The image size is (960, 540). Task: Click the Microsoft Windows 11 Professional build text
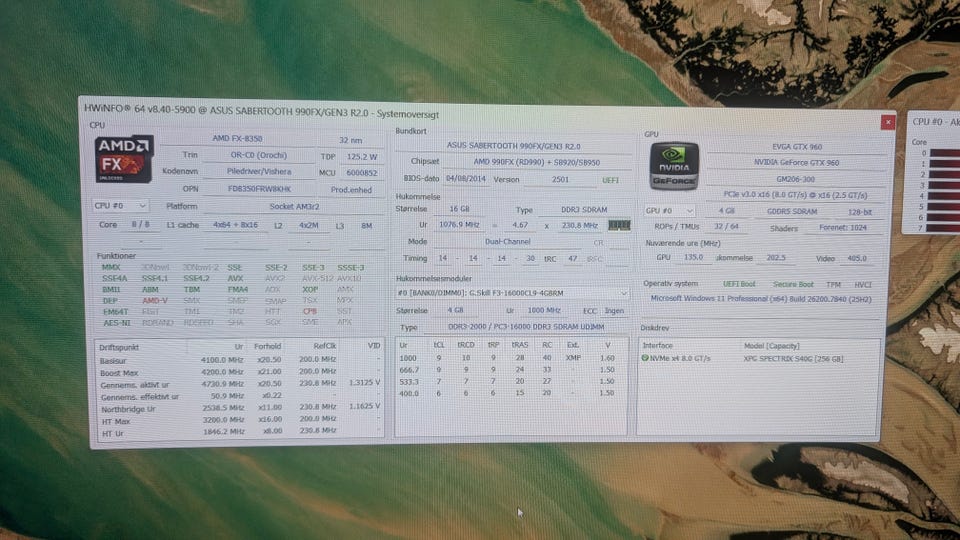761,299
